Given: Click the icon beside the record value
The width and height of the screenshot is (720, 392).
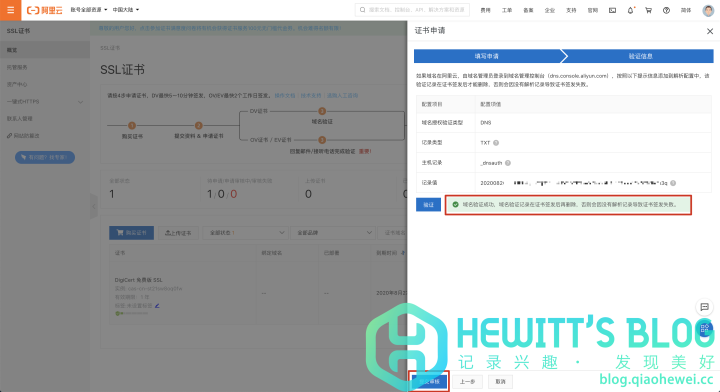Looking at the screenshot, I should (673, 183).
